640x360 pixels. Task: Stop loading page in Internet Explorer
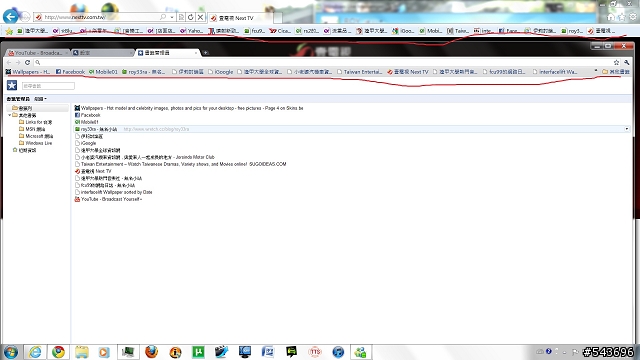pos(200,17)
